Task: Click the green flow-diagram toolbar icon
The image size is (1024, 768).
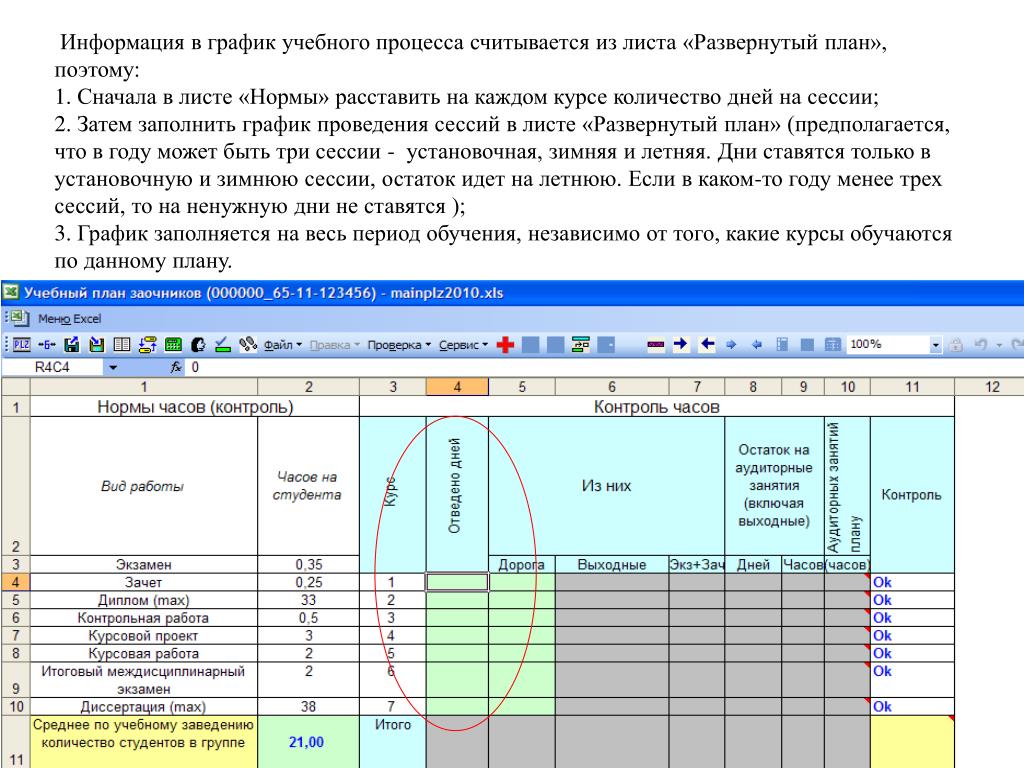Action: (x=581, y=344)
